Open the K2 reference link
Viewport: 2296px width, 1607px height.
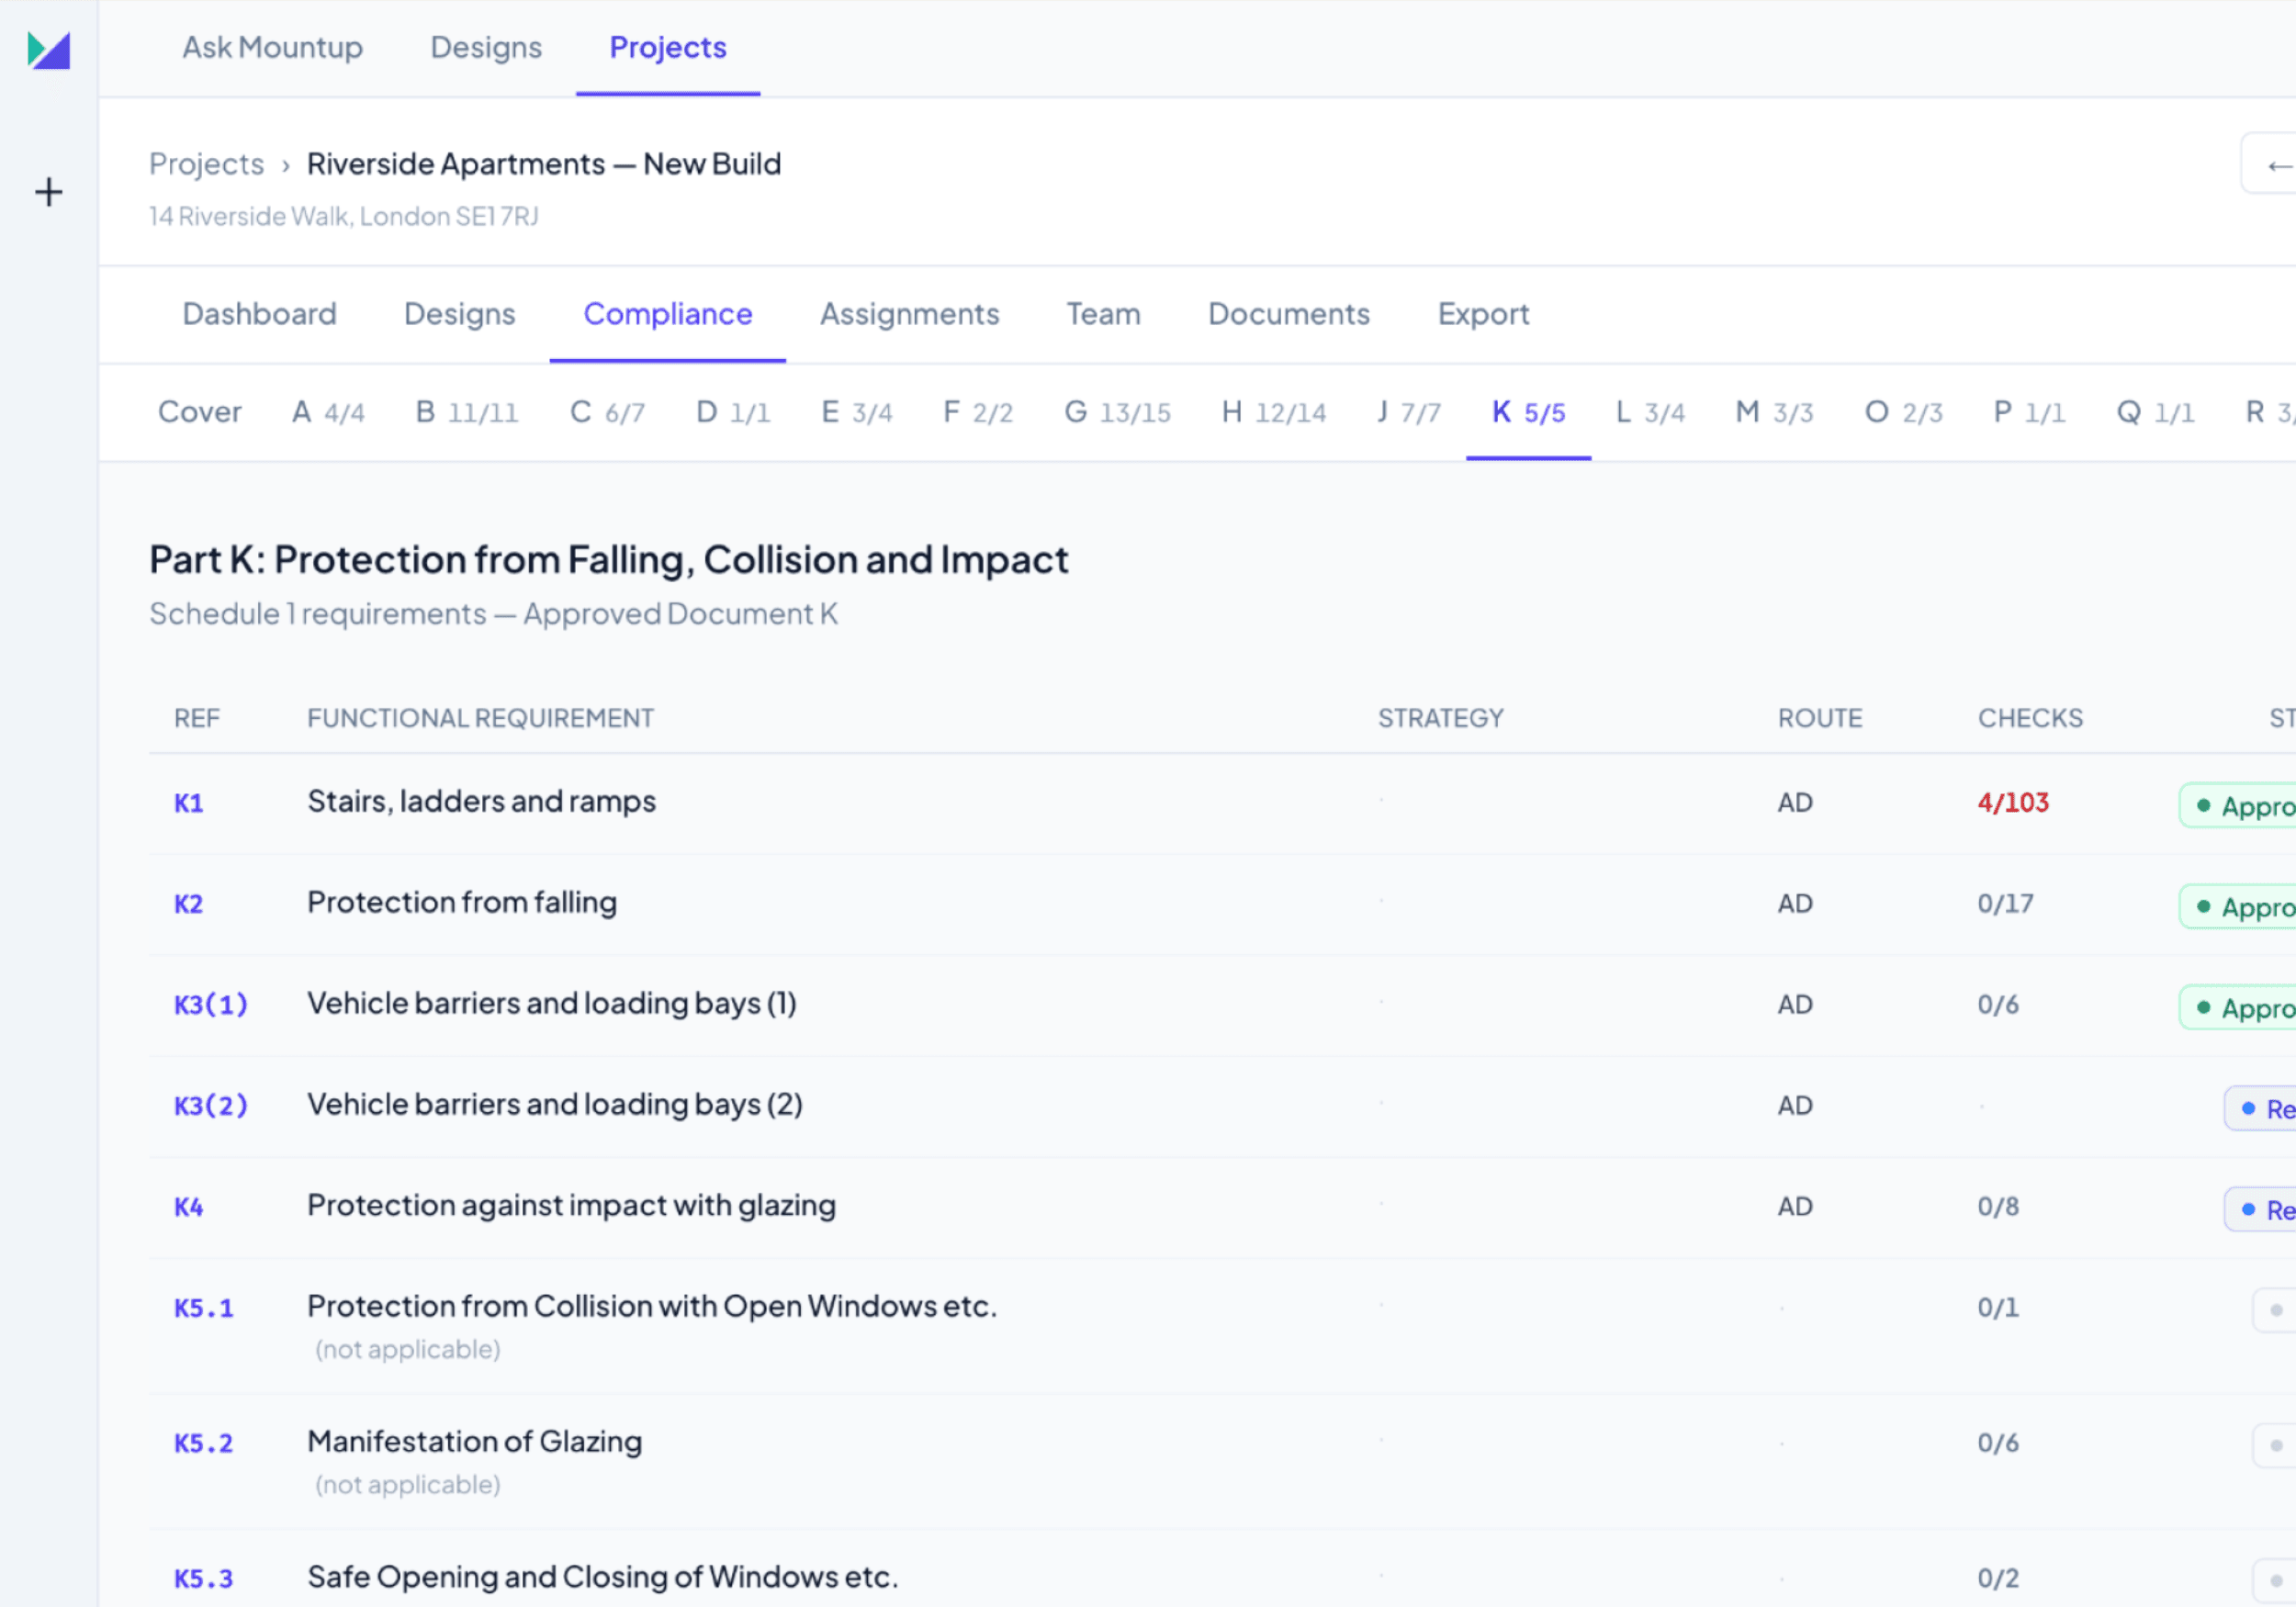click(x=189, y=904)
